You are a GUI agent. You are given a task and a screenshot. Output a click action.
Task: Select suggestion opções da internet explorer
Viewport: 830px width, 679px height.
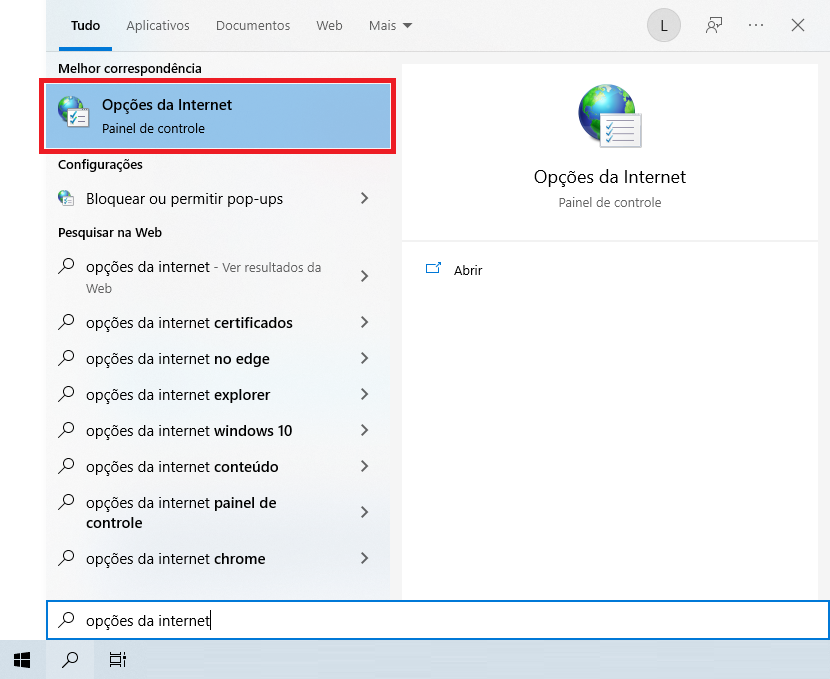click(178, 395)
